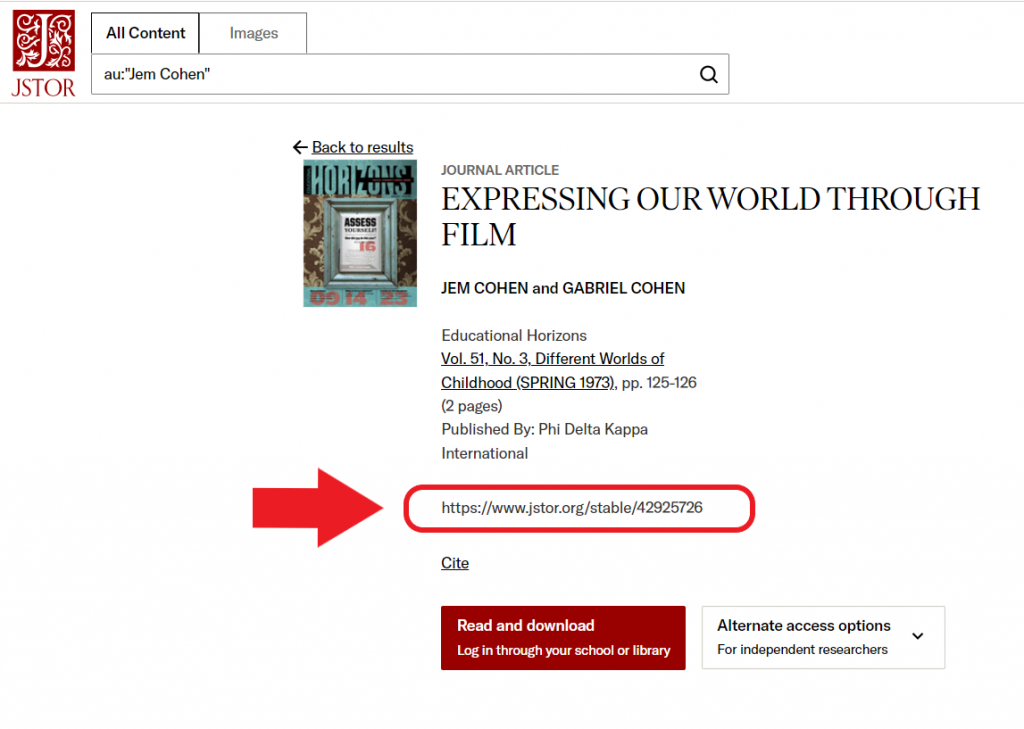Click author names Jem Cohen and Gabriel Cohen
The width and height of the screenshot is (1024, 729).
(563, 288)
